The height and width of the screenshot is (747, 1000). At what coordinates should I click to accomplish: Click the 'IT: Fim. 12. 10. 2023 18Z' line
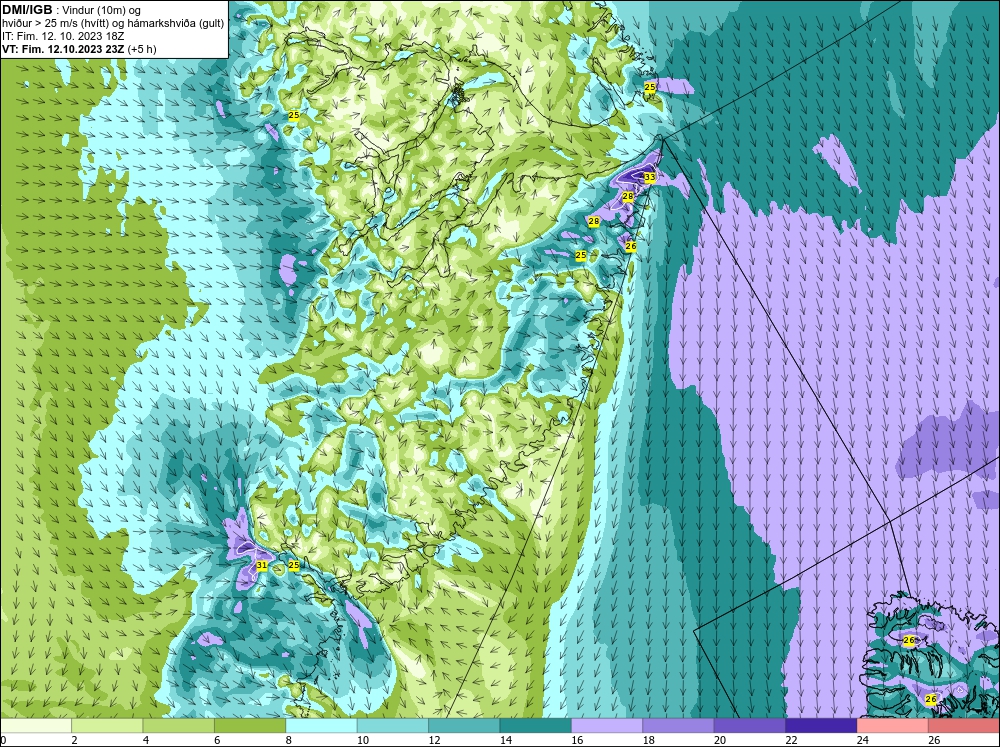point(63,36)
